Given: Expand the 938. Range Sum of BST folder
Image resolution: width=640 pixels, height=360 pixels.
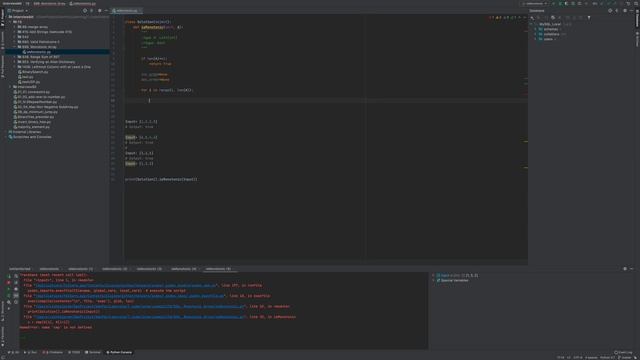Looking at the screenshot, I should [15, 57].
